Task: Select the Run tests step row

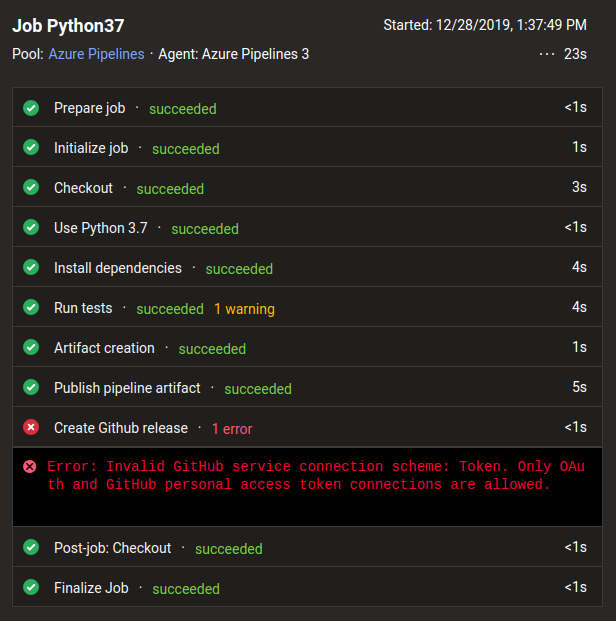Action: click(307, 307)
